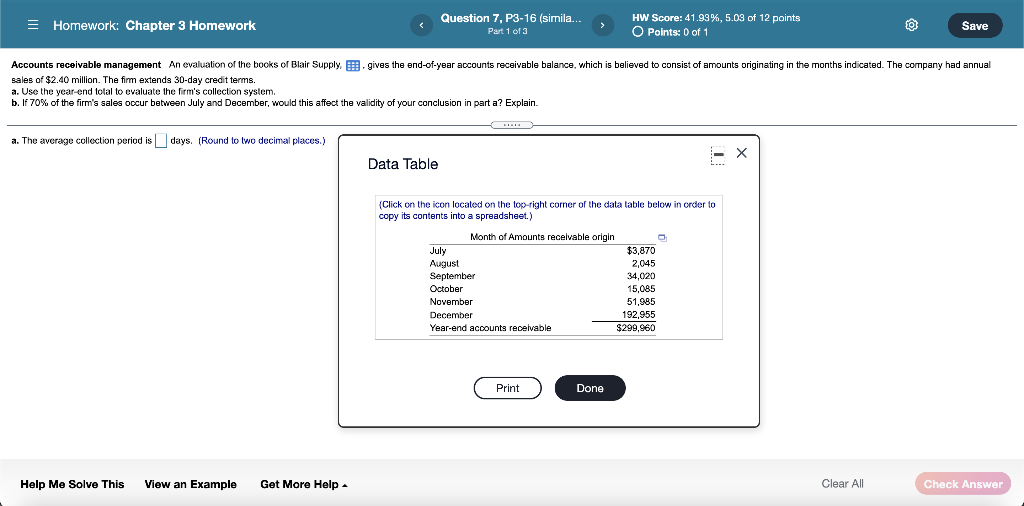Screen dimensions: 1024x506
Task: Click the Points: 0 of 1 indicator
Action: [671, 32]
